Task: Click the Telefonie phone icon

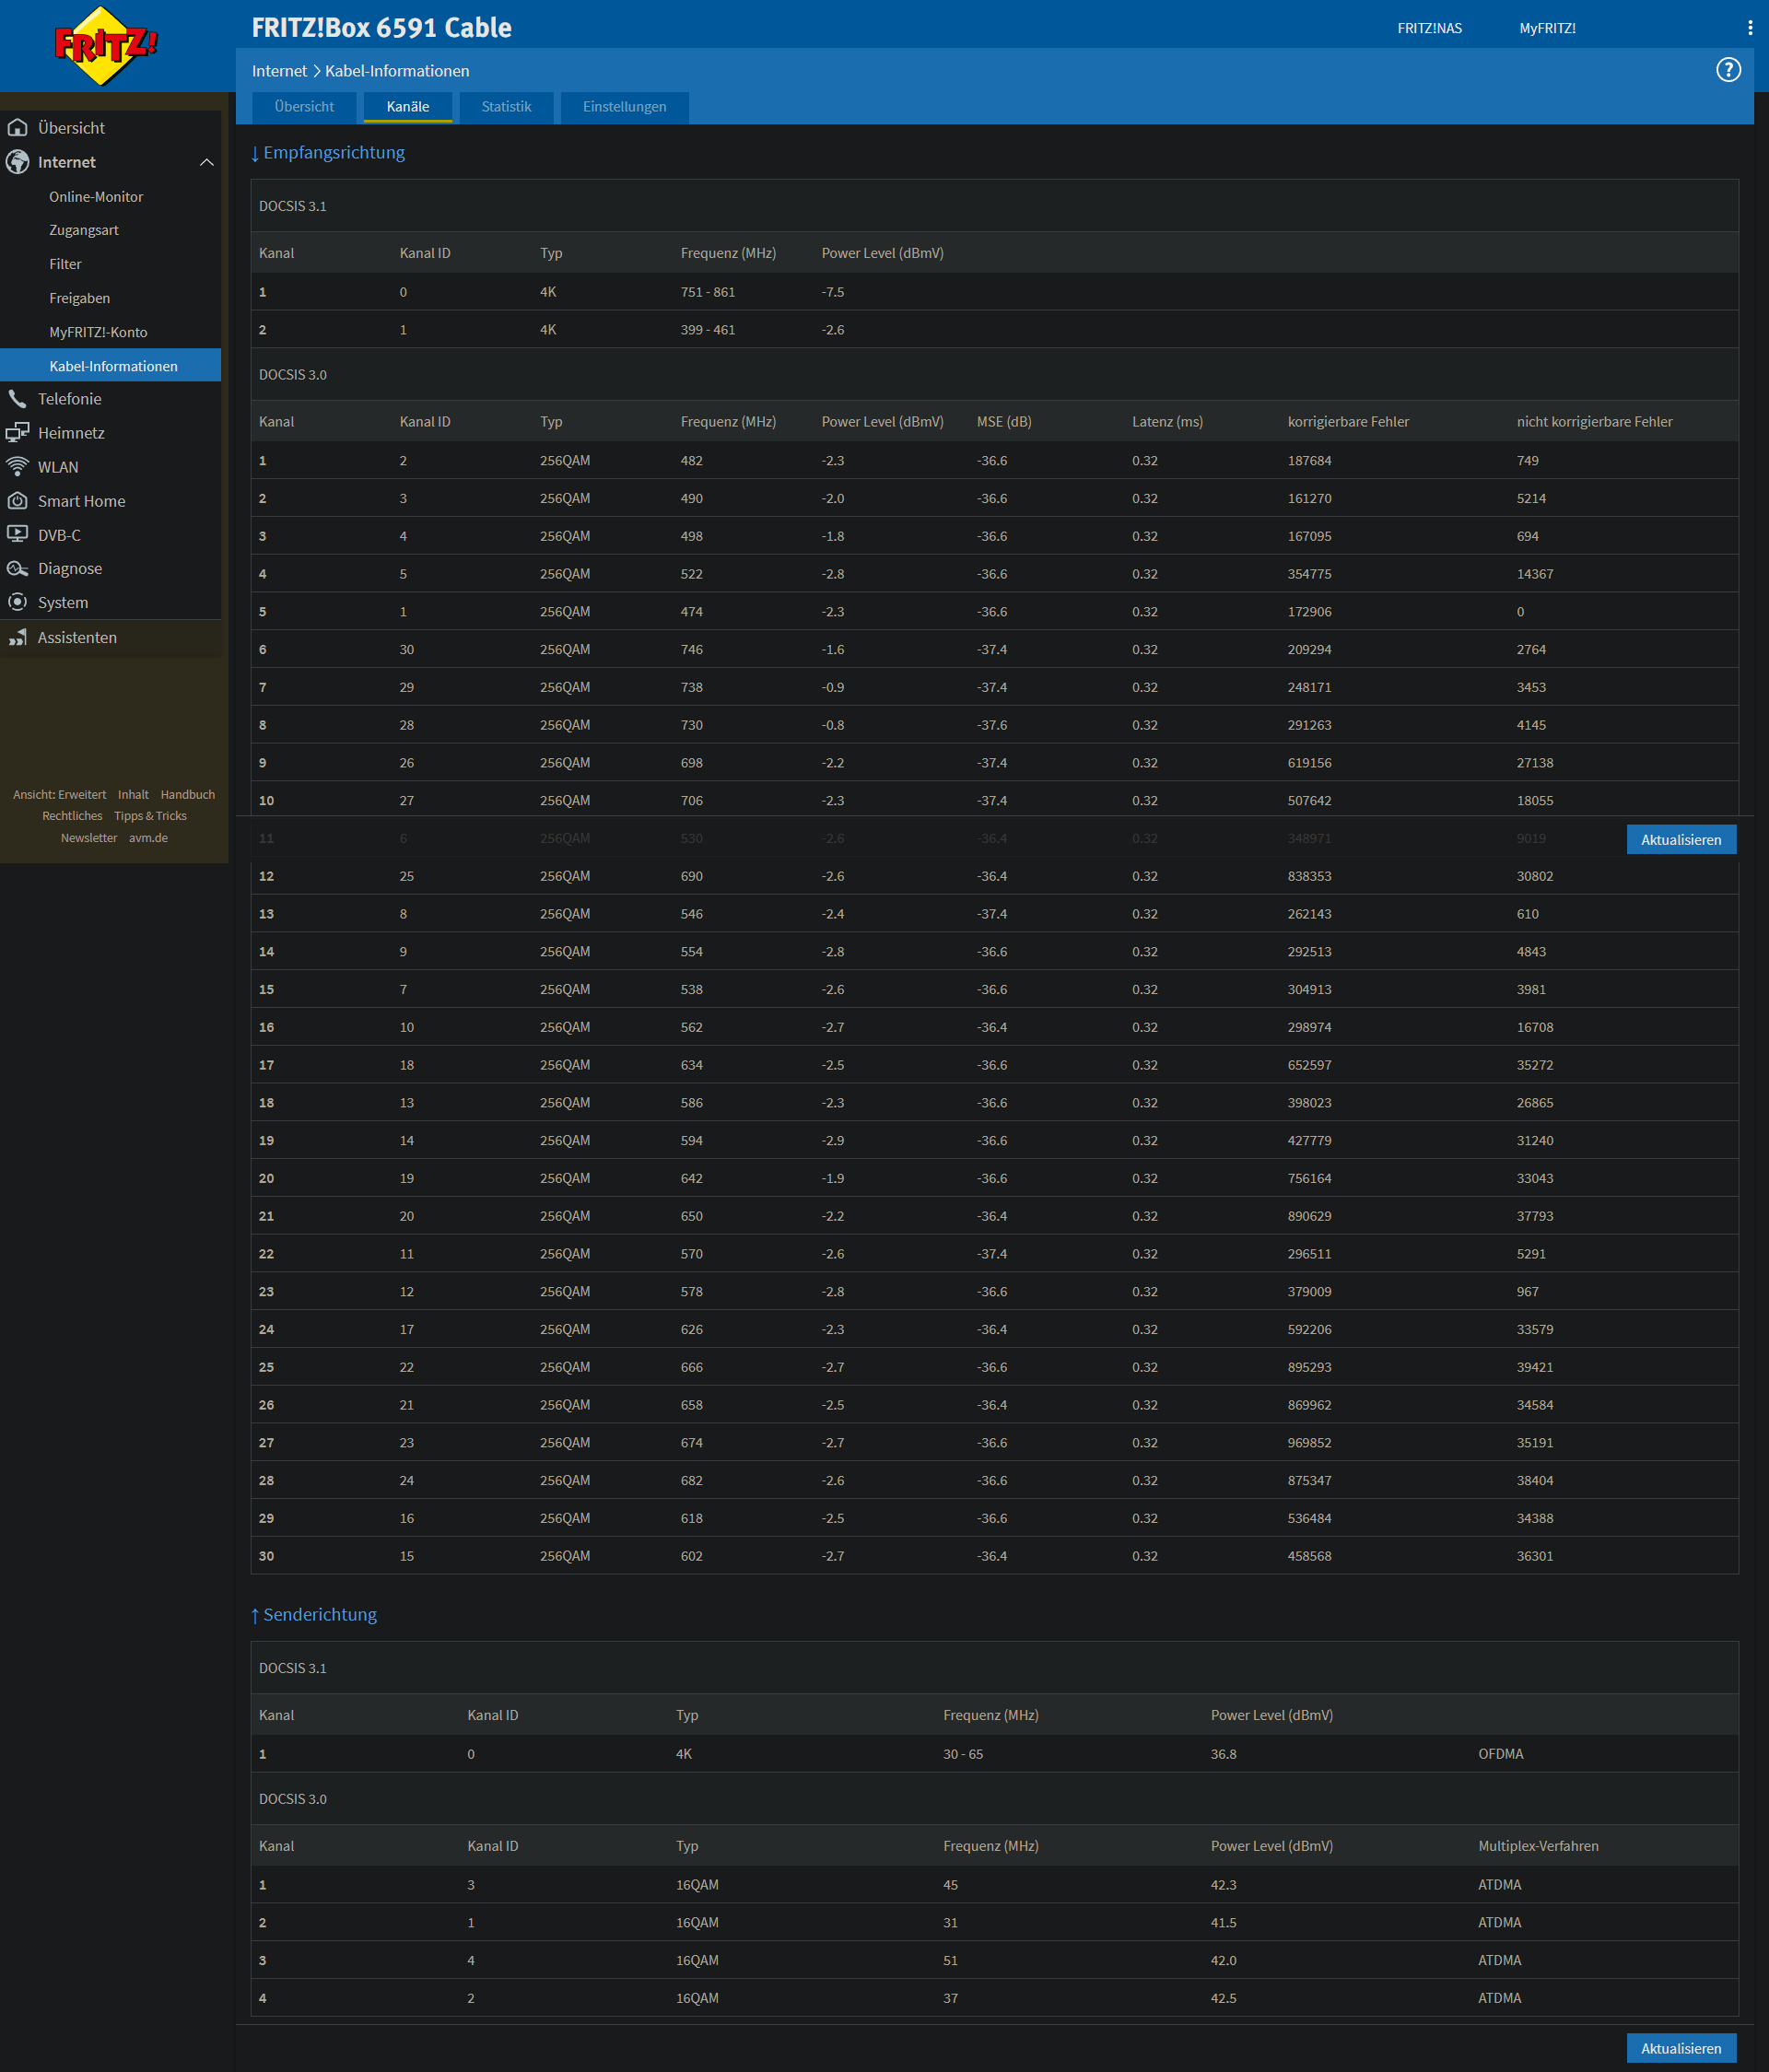Action: (x=17, y=399)
